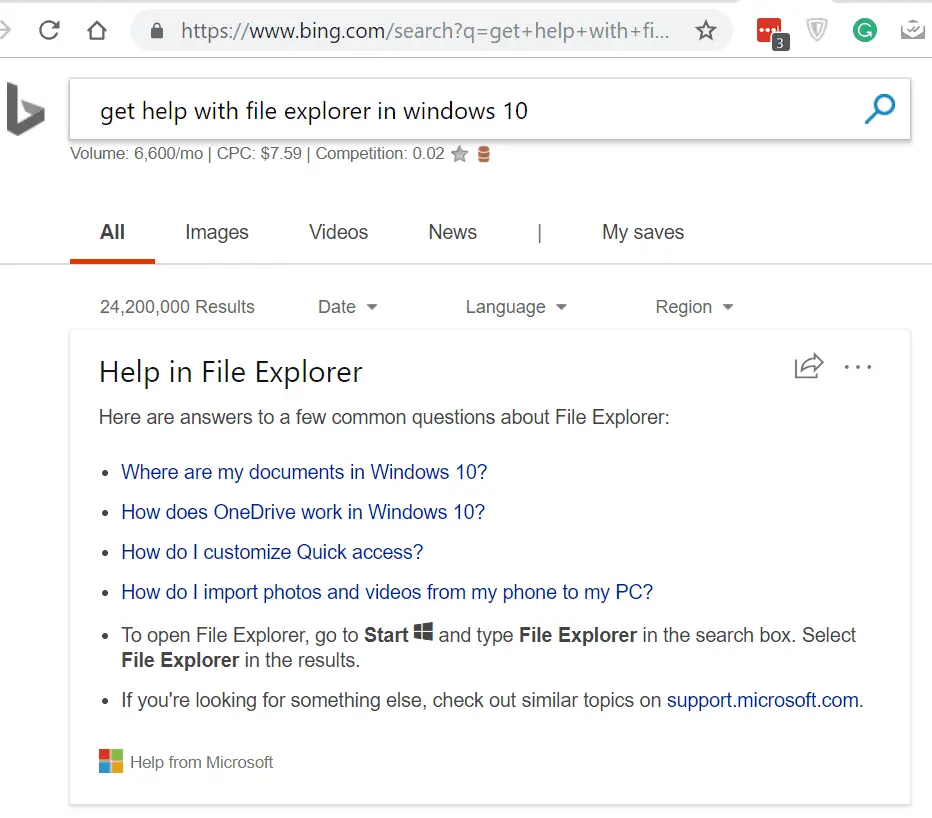Open the gray shield extension icon

click(817, 30)
